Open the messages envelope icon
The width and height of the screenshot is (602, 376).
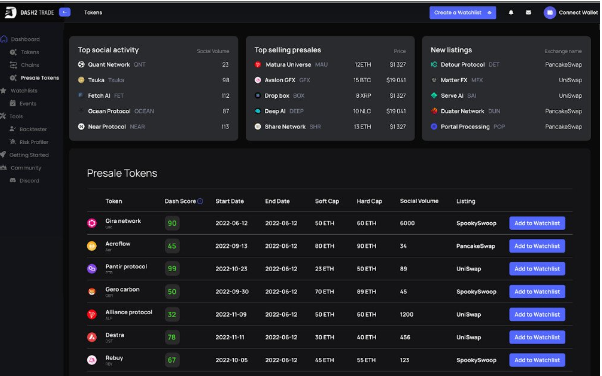coord(528,12)
